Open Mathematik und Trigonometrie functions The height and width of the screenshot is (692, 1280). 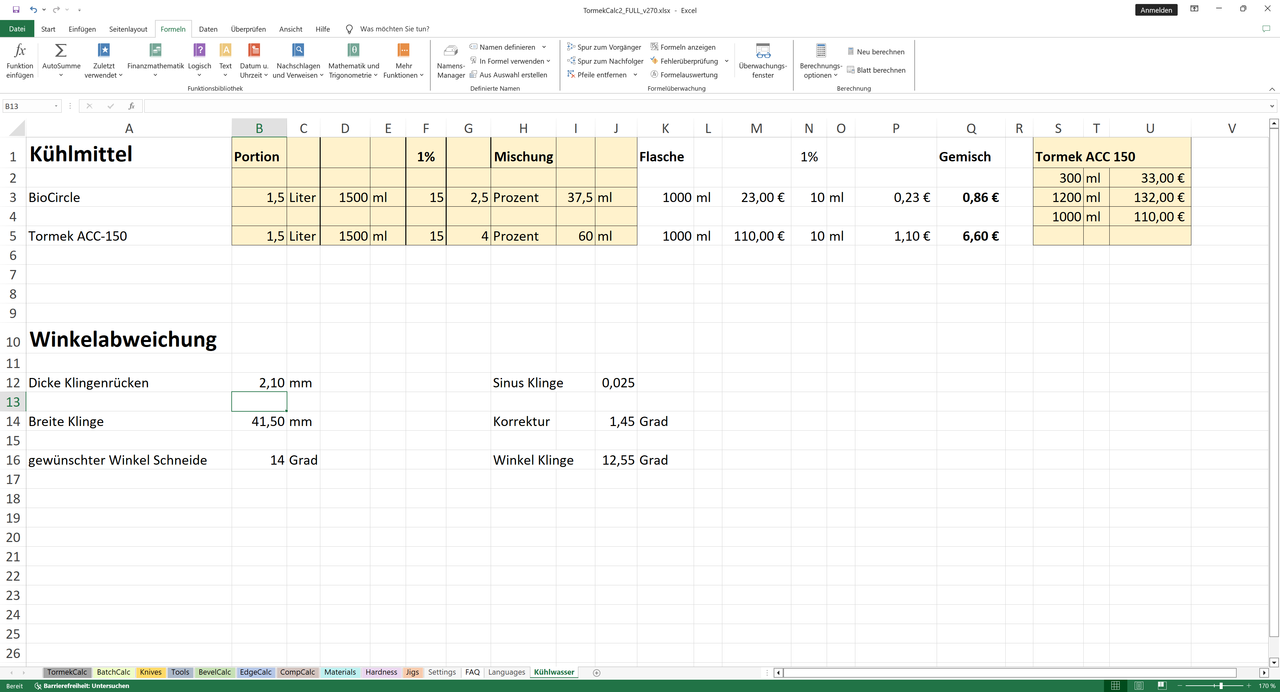pos(354,61)
